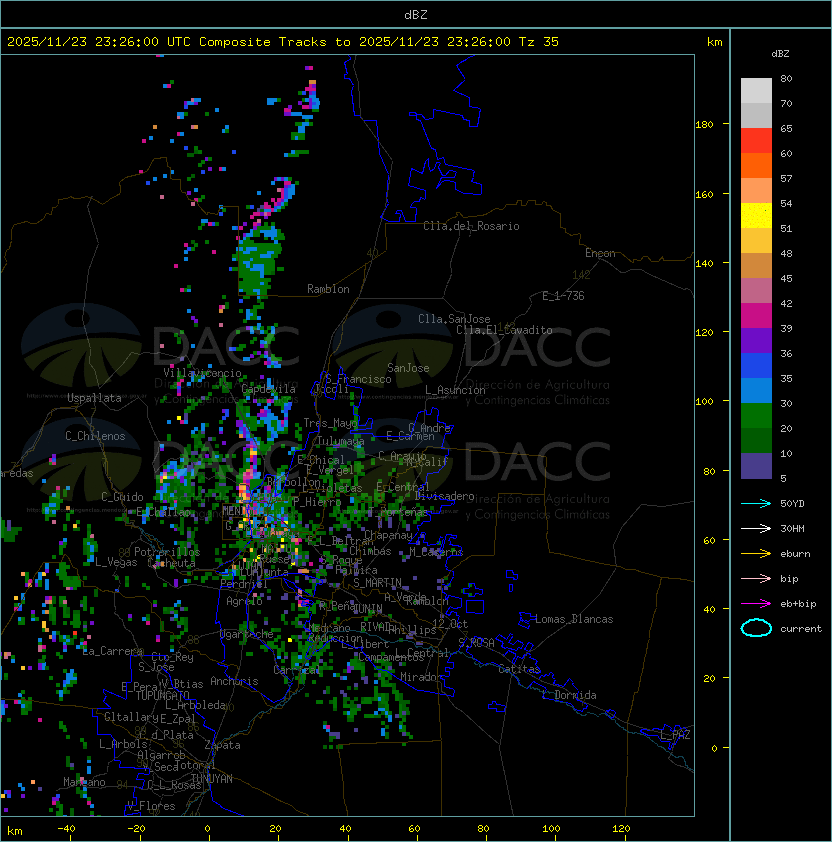Click the cyan 50YD arrow in legend

tap(756, 504)
